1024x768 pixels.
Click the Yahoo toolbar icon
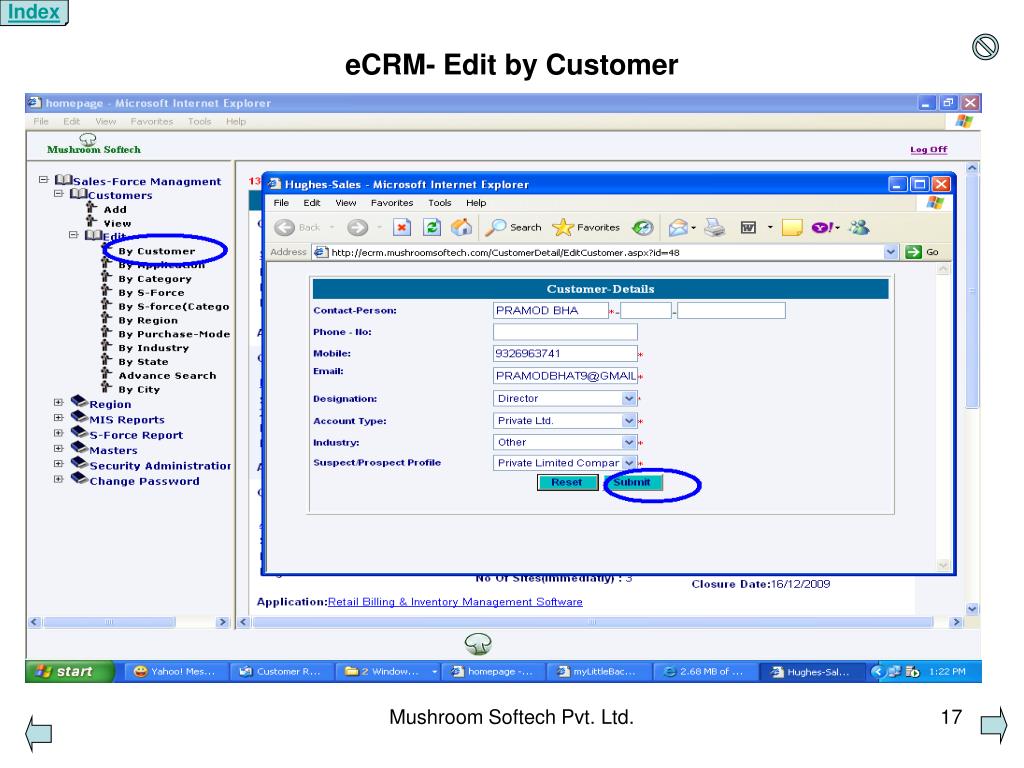click(x=823, y=227)
